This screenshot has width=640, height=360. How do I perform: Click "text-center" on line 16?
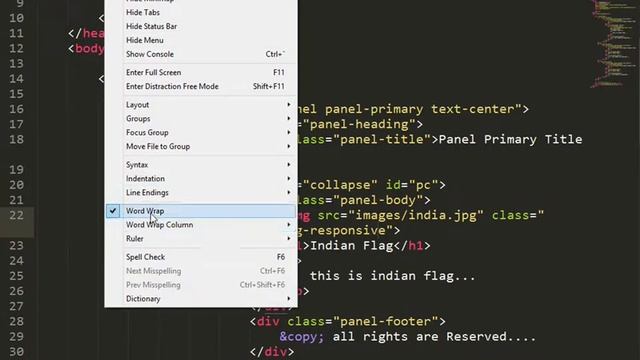pyautogui.click(x=473, y=109)
